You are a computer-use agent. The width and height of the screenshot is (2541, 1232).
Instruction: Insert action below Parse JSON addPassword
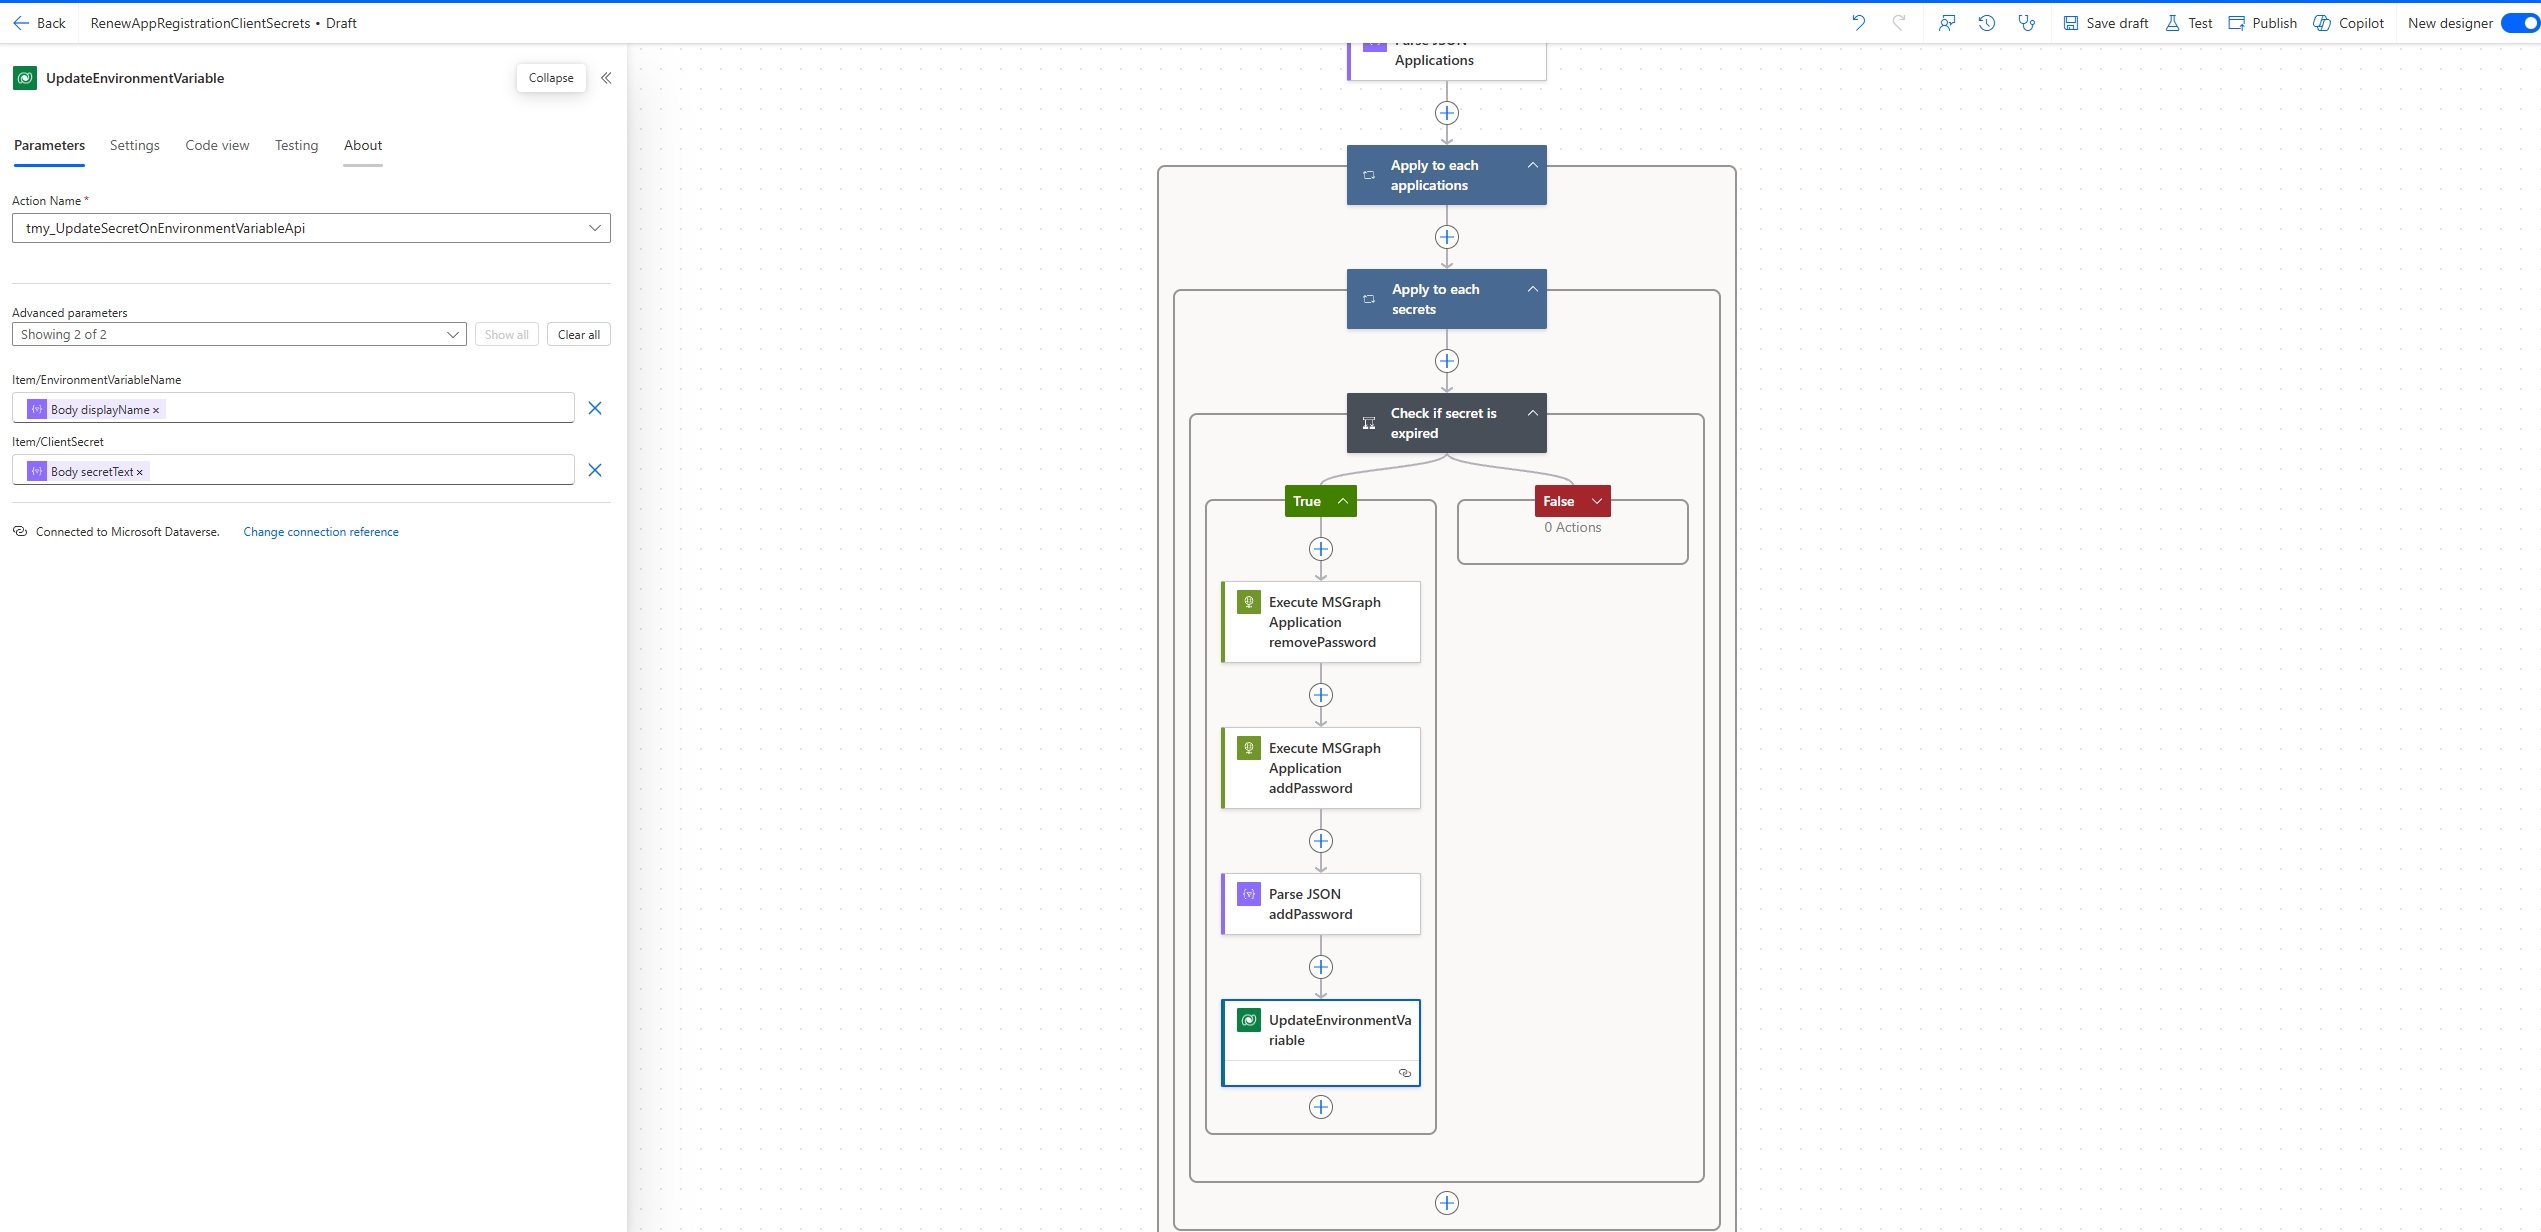click(x=1321, y=967)
